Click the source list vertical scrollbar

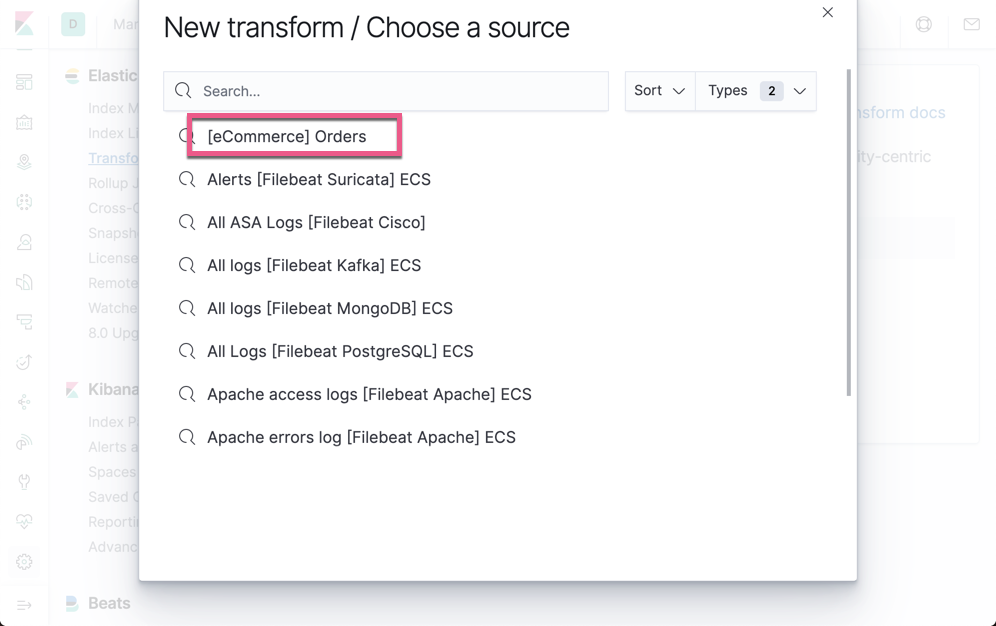tap(849, 232)
